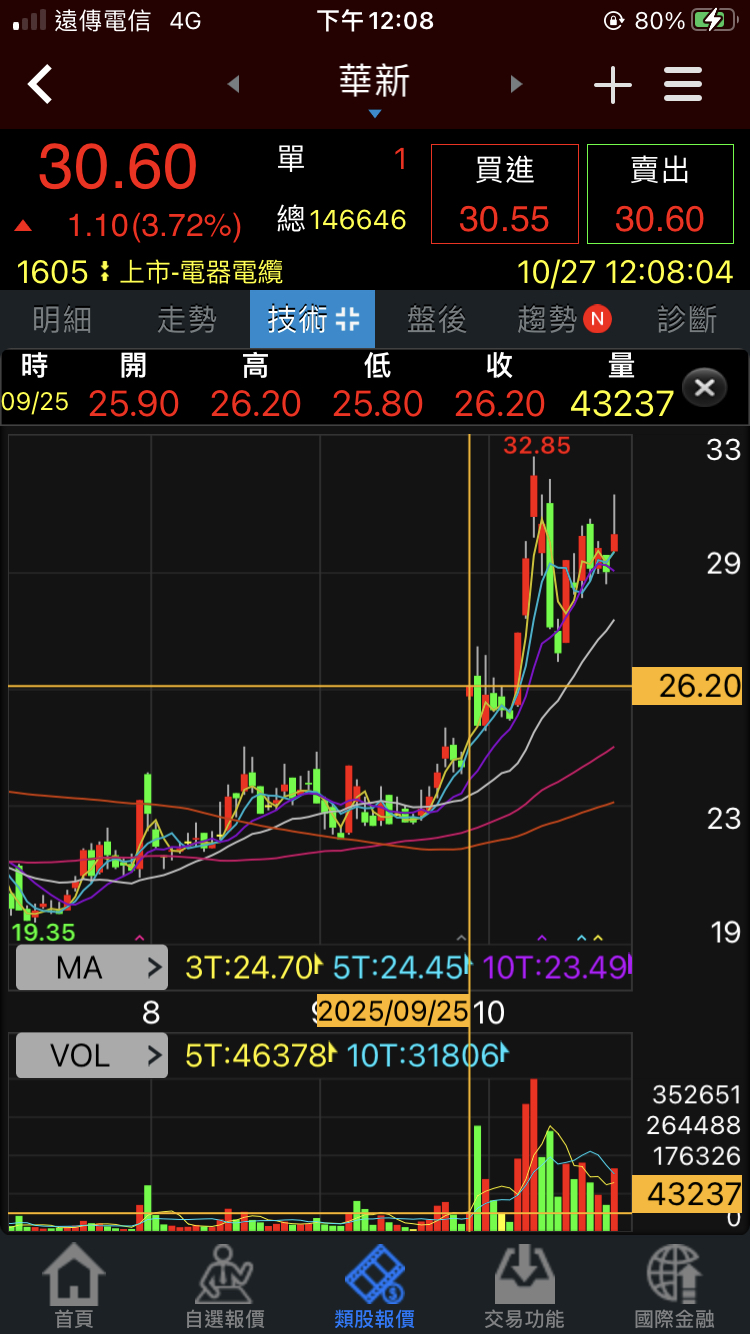Open the hamburger menu icon
Viewport: 750px width, 1334px height.
click(683, 85)
